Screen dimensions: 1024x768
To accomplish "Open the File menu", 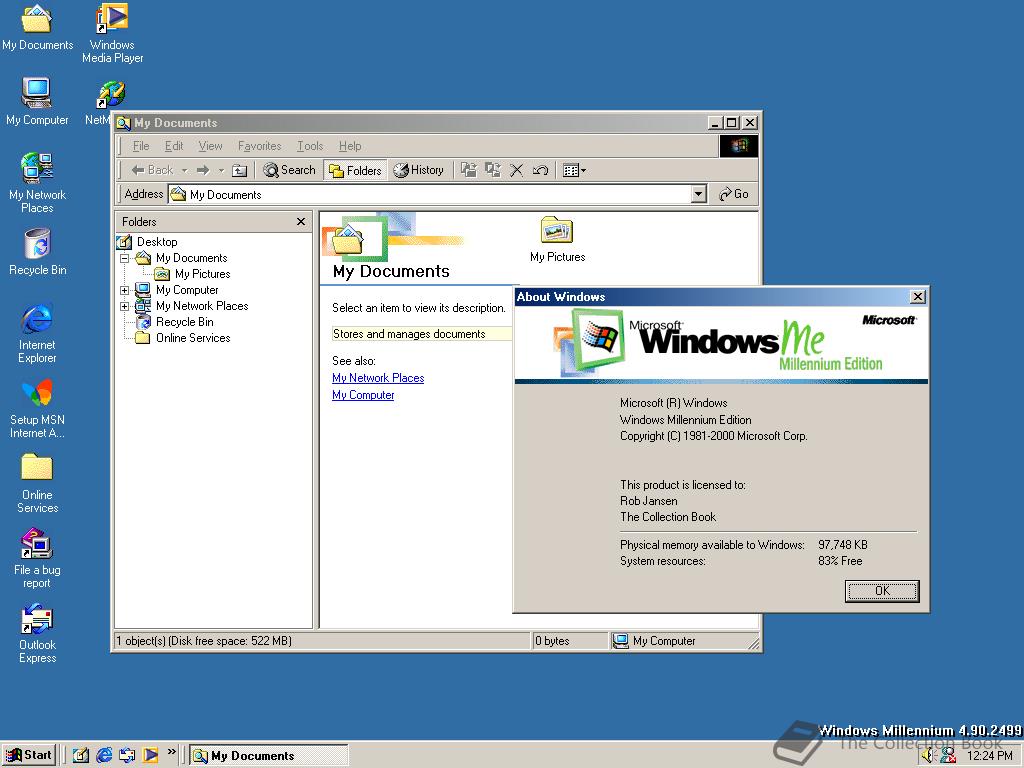I will click(141, 146).
